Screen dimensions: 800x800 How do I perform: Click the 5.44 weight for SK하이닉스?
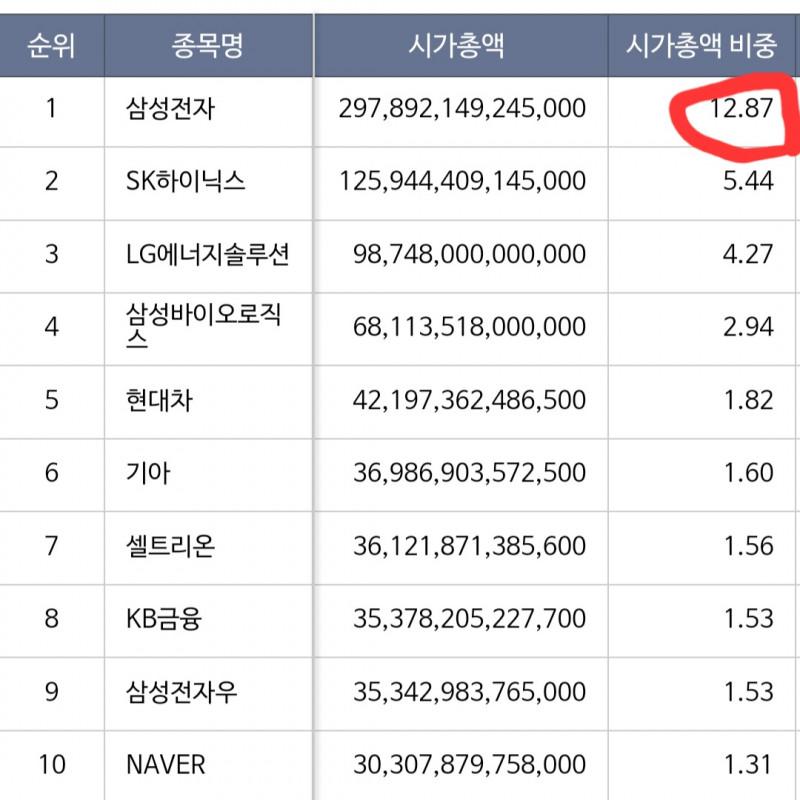[x=748, y=181]
